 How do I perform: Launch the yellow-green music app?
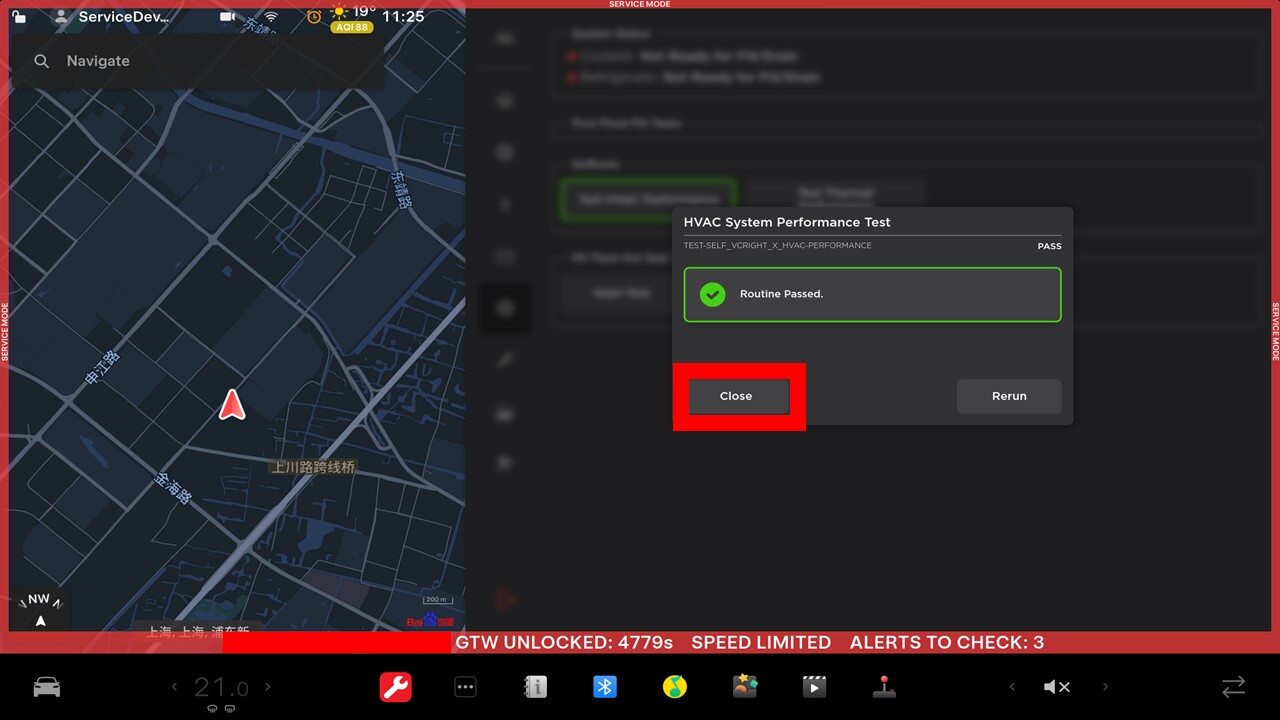pyautogui.click(x=675, y=687)
